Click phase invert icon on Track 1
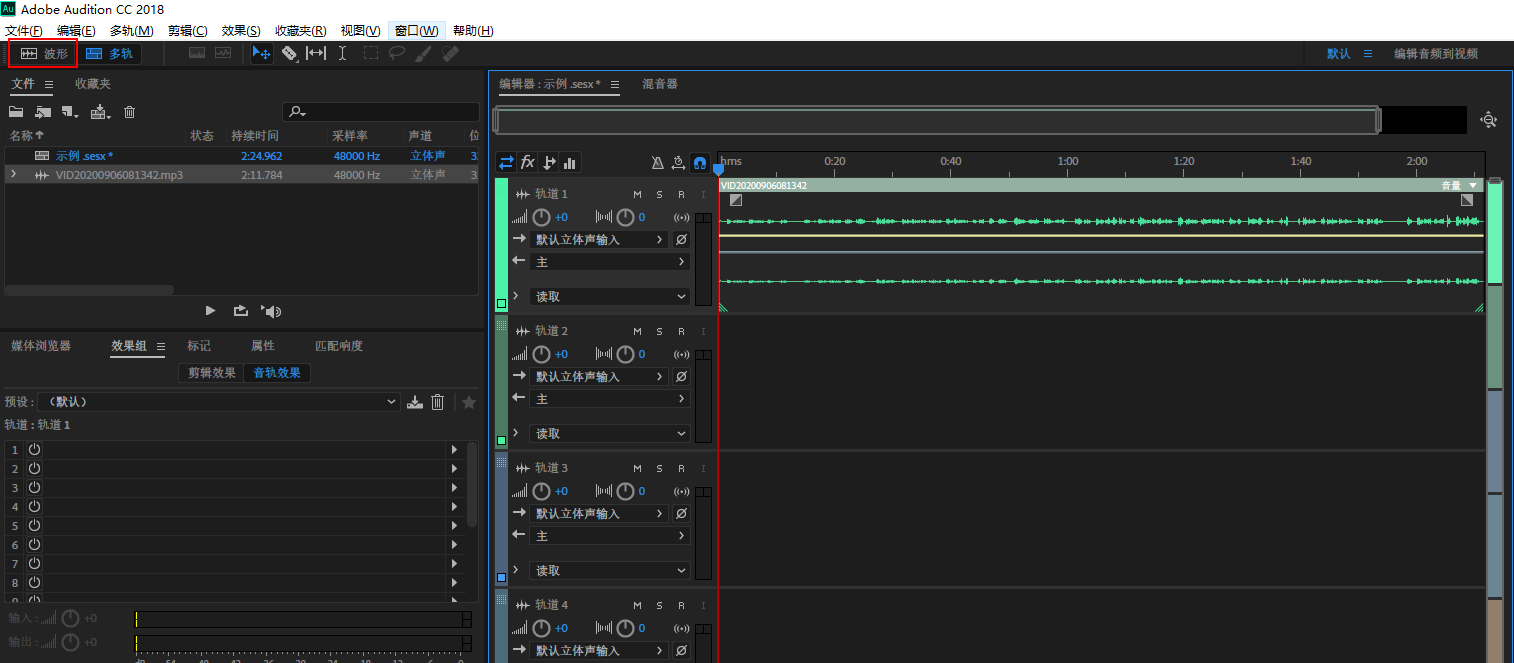 (681, 239)
